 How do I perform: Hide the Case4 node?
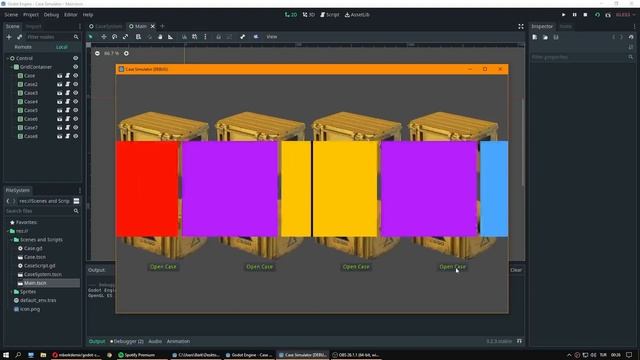point(76,102)
